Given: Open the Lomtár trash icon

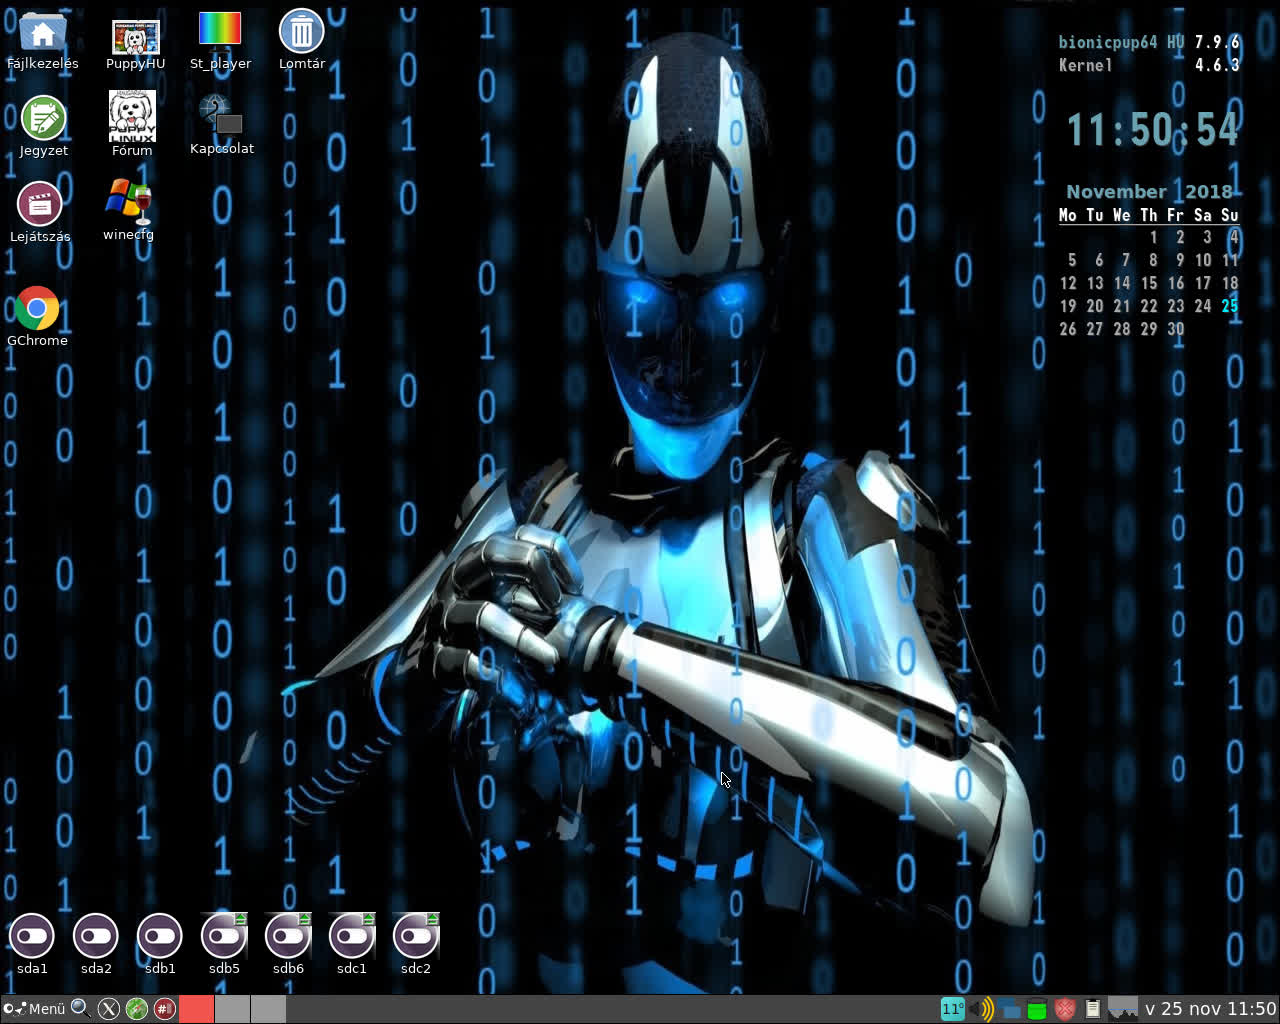Looking at the screenshot, I should click(x=301, y=38).
